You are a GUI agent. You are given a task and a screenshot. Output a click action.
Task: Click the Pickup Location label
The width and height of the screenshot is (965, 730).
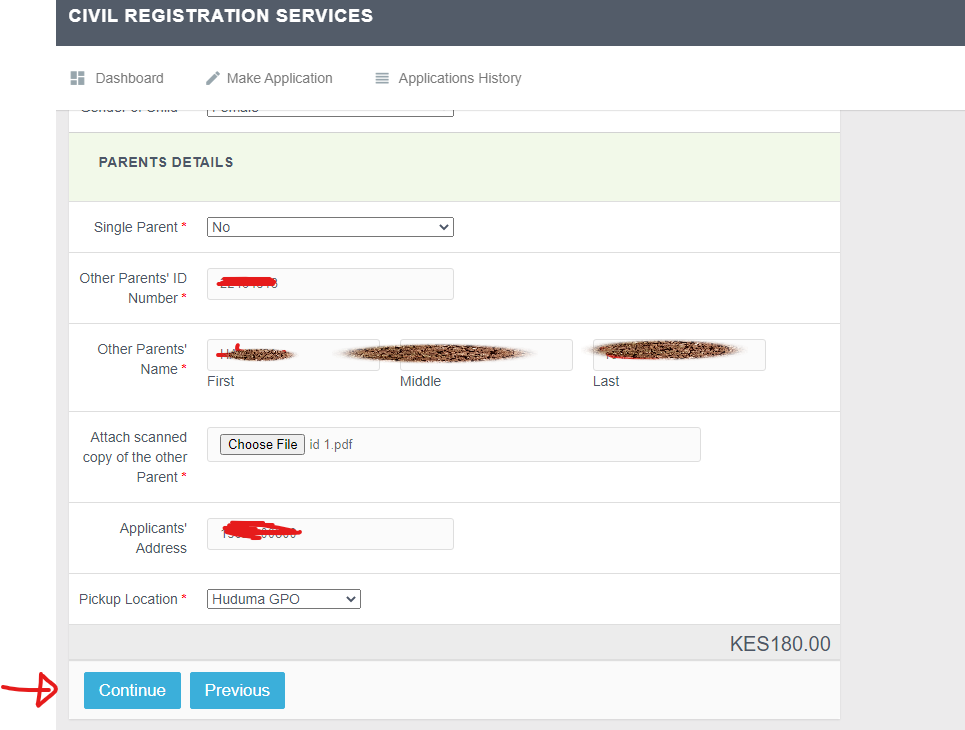point(128,599)
